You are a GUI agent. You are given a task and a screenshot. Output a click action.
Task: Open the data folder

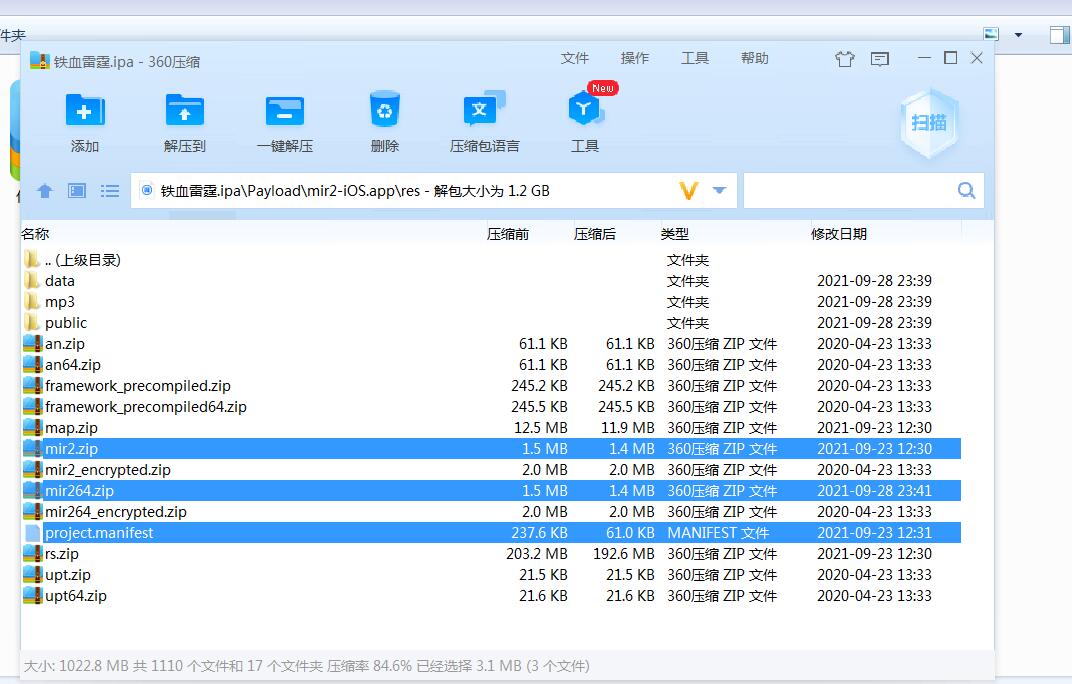[x=60, y=281]
